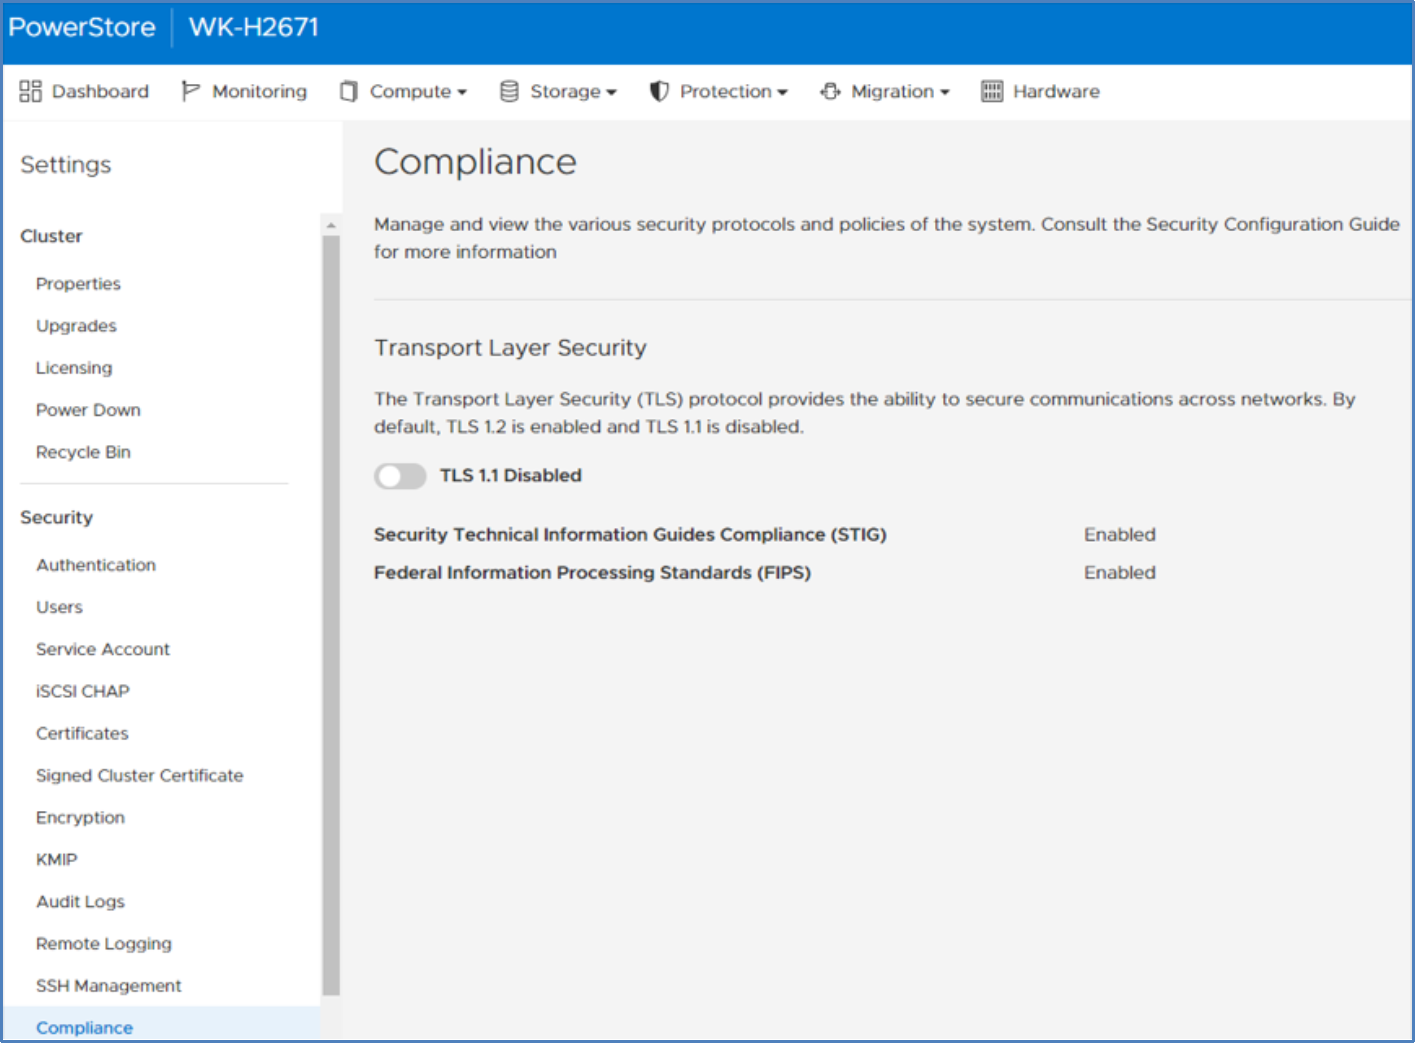This screenshot has height=1043, width=1415.
Task: Open the Service Account page
Action: [x=103, y=649]
